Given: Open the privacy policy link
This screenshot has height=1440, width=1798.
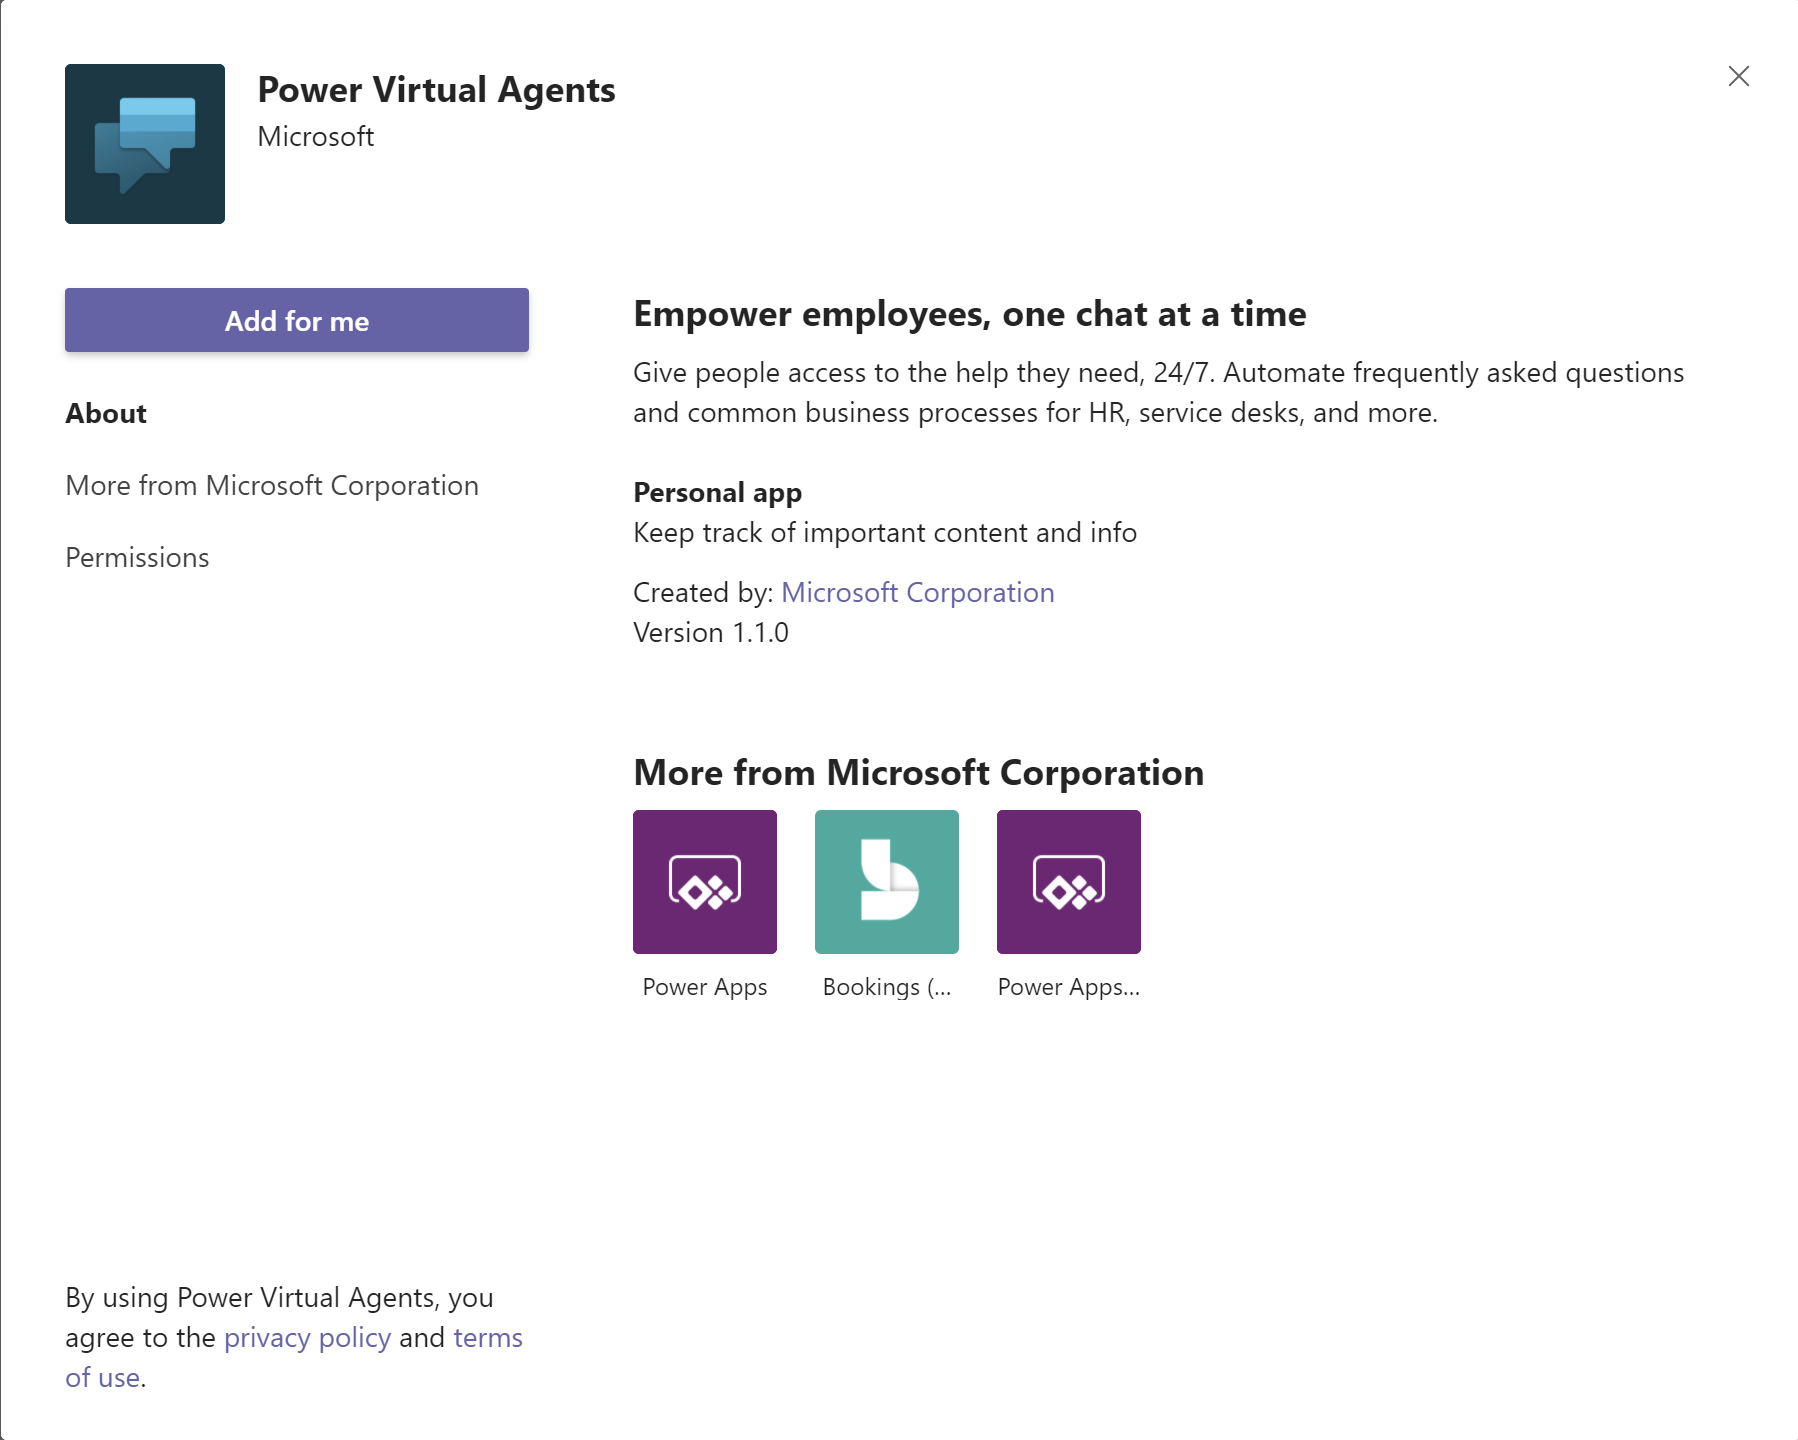Looking at the screenshot, I should (306, 1337).
